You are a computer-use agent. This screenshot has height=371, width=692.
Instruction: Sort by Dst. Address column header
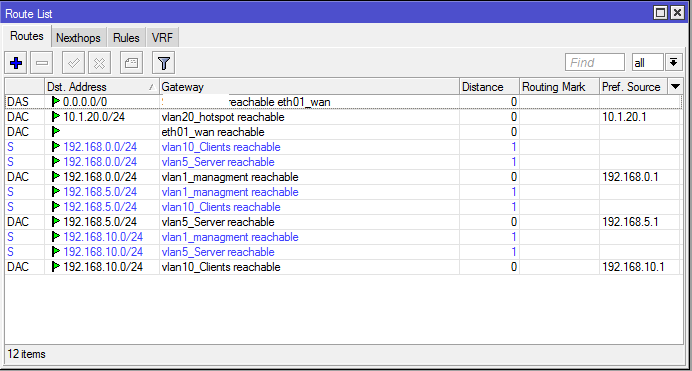point(102,87)
